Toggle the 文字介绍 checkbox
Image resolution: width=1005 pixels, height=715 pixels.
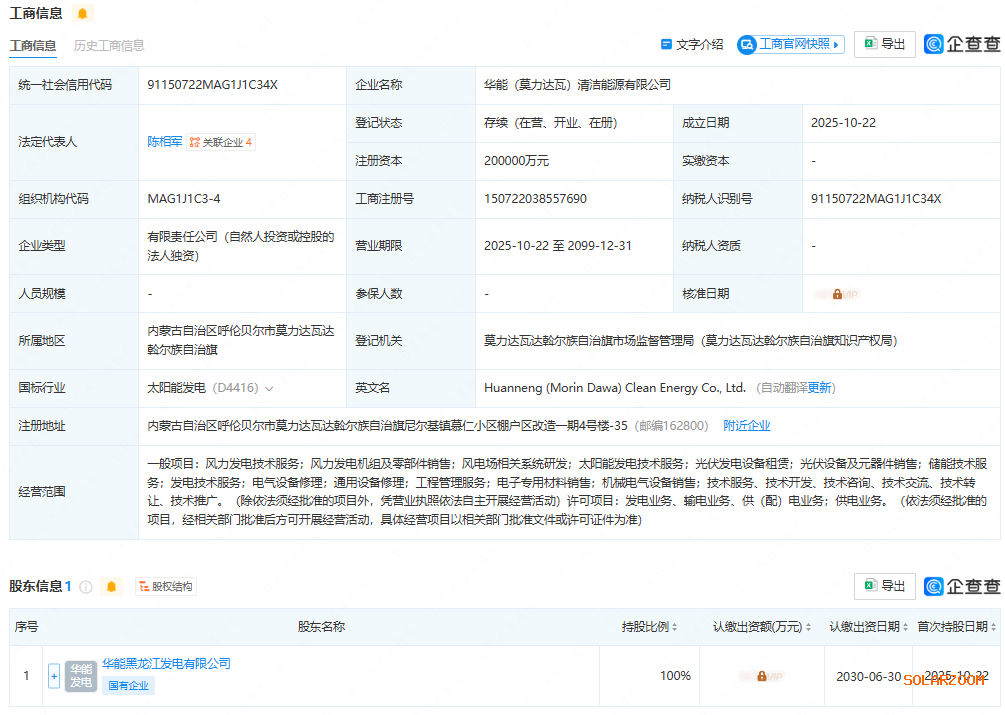[667, 44]
